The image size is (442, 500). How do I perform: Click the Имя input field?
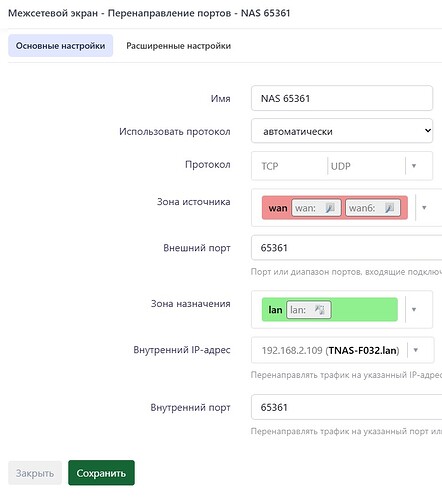[x=342, y=98]
